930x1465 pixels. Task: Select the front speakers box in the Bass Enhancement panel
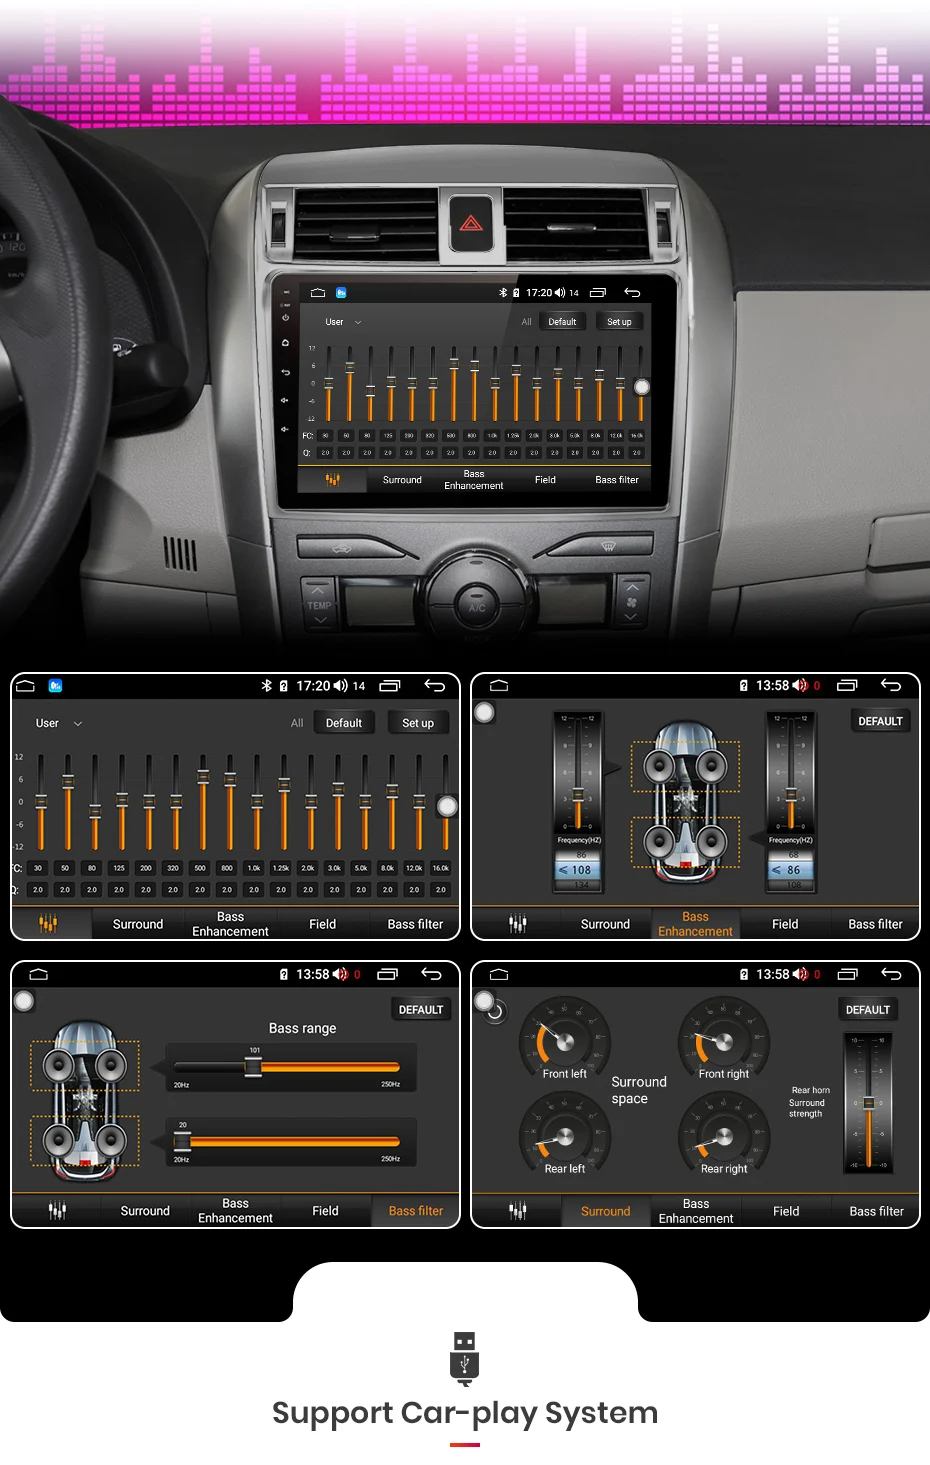point(685,766)
